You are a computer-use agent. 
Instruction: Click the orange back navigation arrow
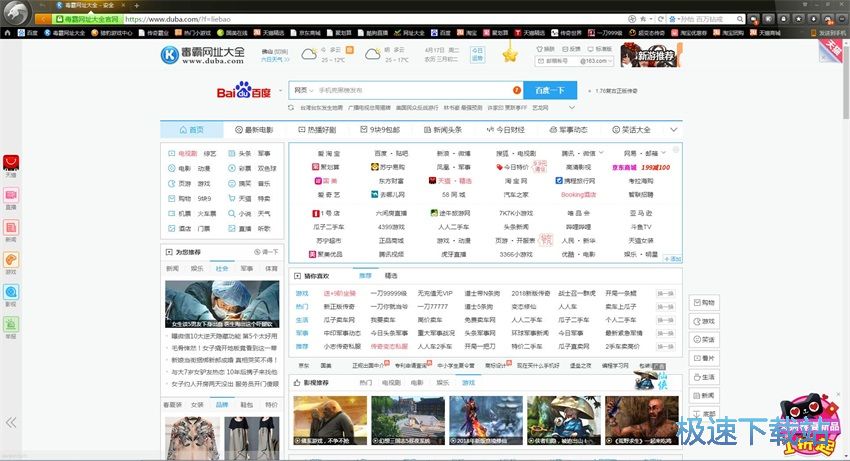coord(43,19)
